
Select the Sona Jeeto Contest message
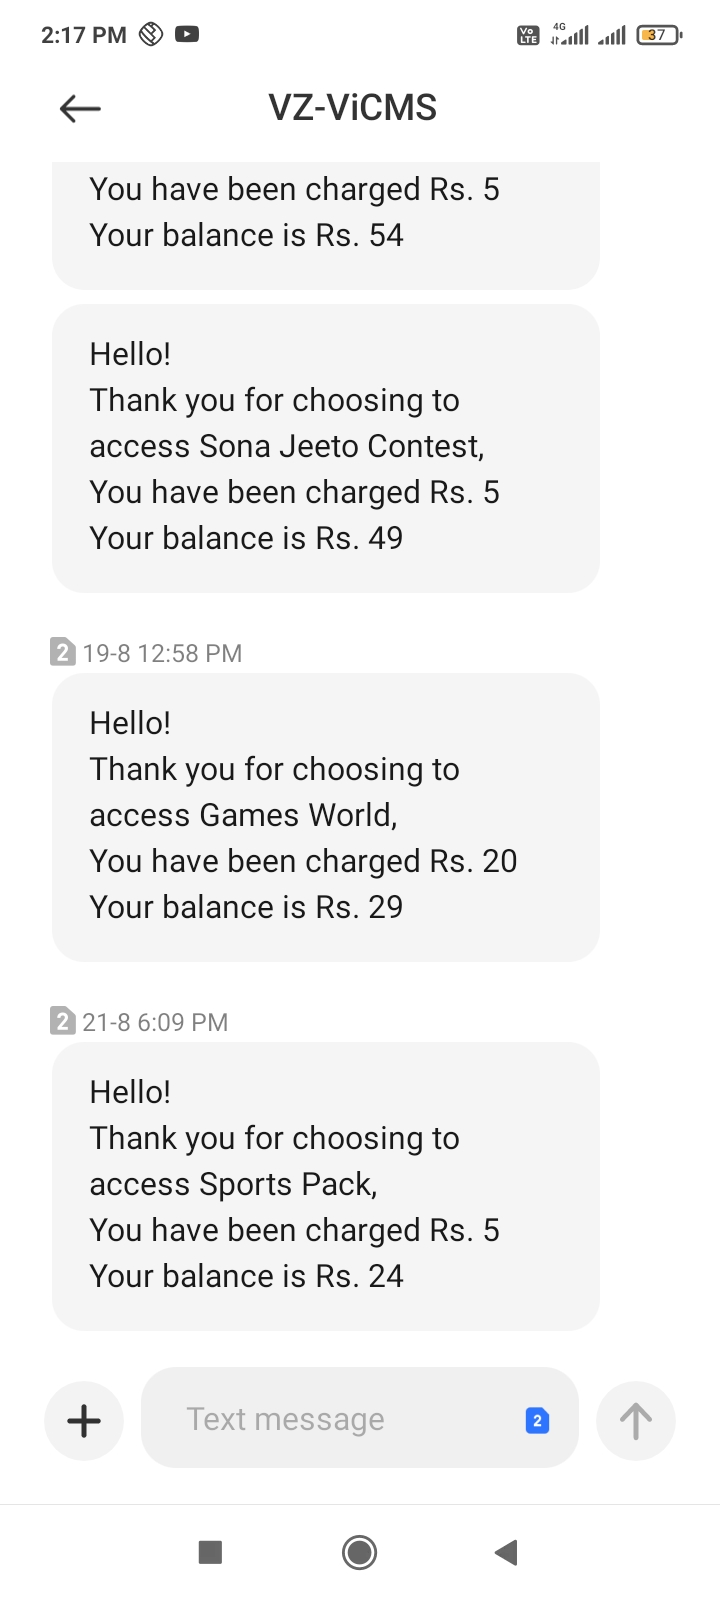click(325, 447)
